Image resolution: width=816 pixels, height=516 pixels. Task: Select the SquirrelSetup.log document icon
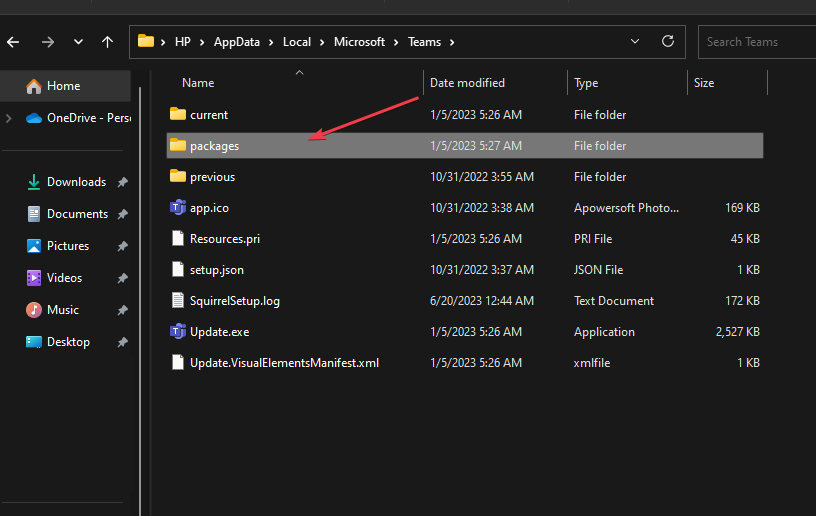coord(178,301)
